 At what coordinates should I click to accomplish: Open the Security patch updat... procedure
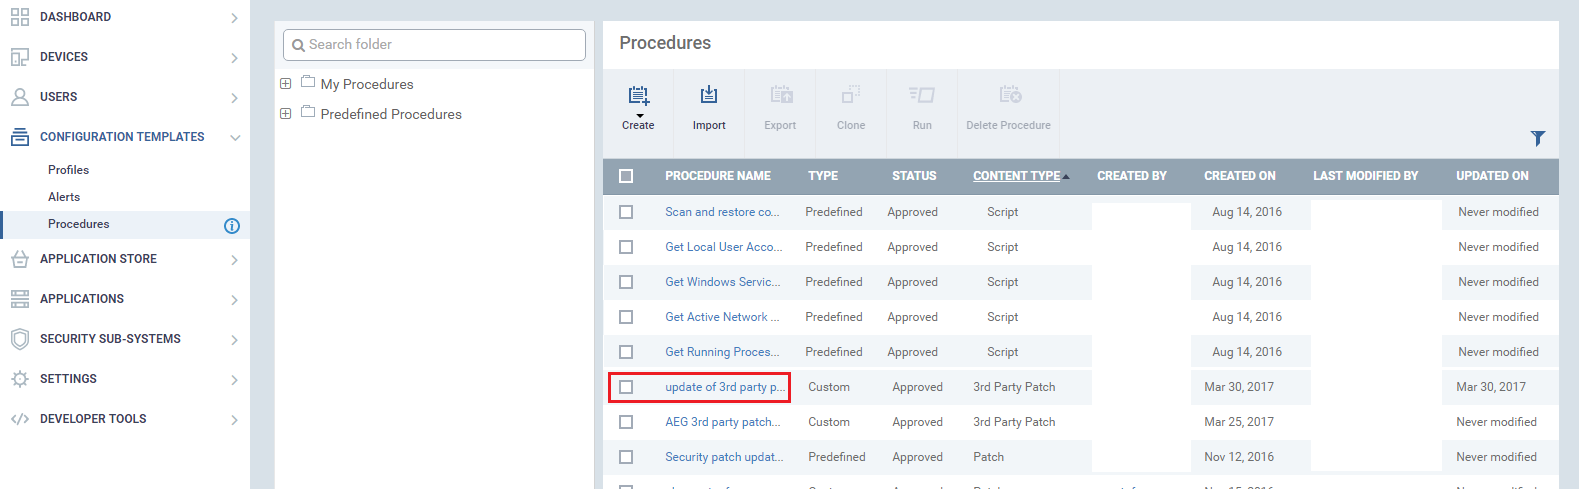pos(724,457)
